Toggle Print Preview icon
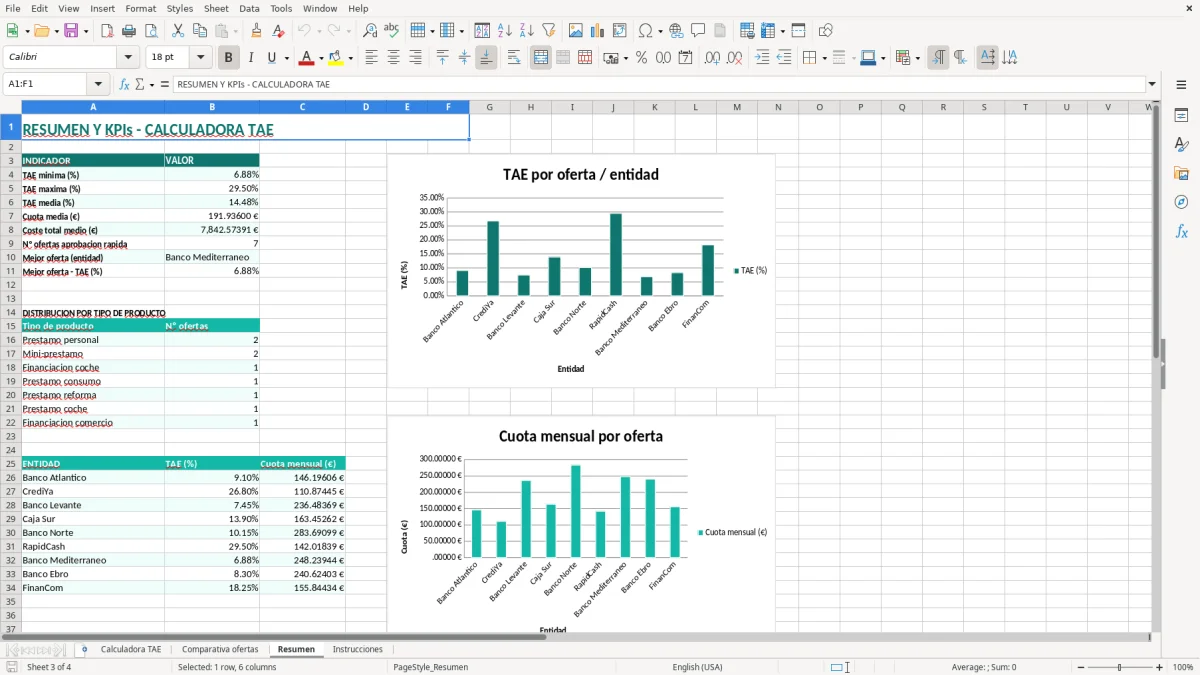This screenshot has height=675, width=1200. click(149, 31)
